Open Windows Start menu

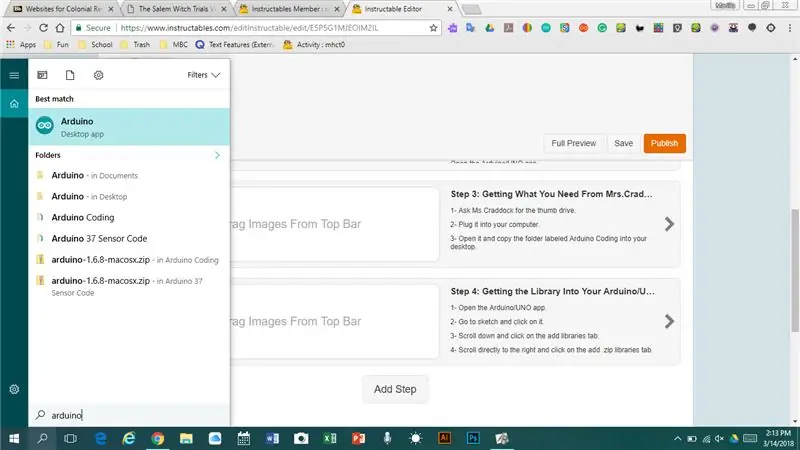pos(14,438)
